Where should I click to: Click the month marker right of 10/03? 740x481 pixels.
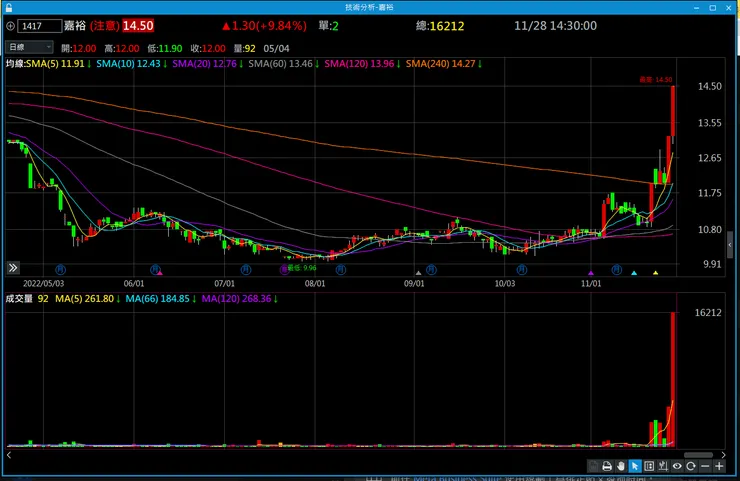(x=521, y=270)
